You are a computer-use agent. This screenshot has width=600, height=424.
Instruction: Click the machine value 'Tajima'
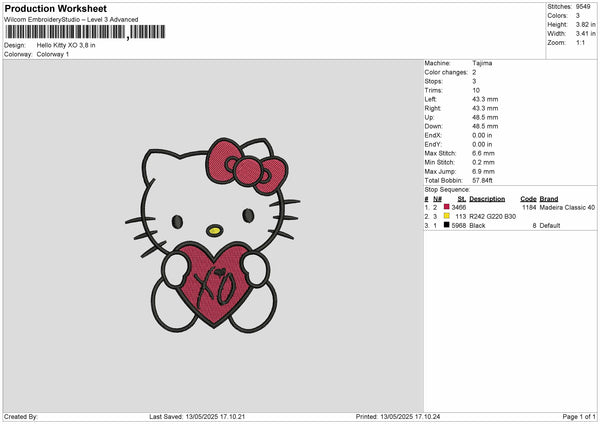click(x=482, y=63)
